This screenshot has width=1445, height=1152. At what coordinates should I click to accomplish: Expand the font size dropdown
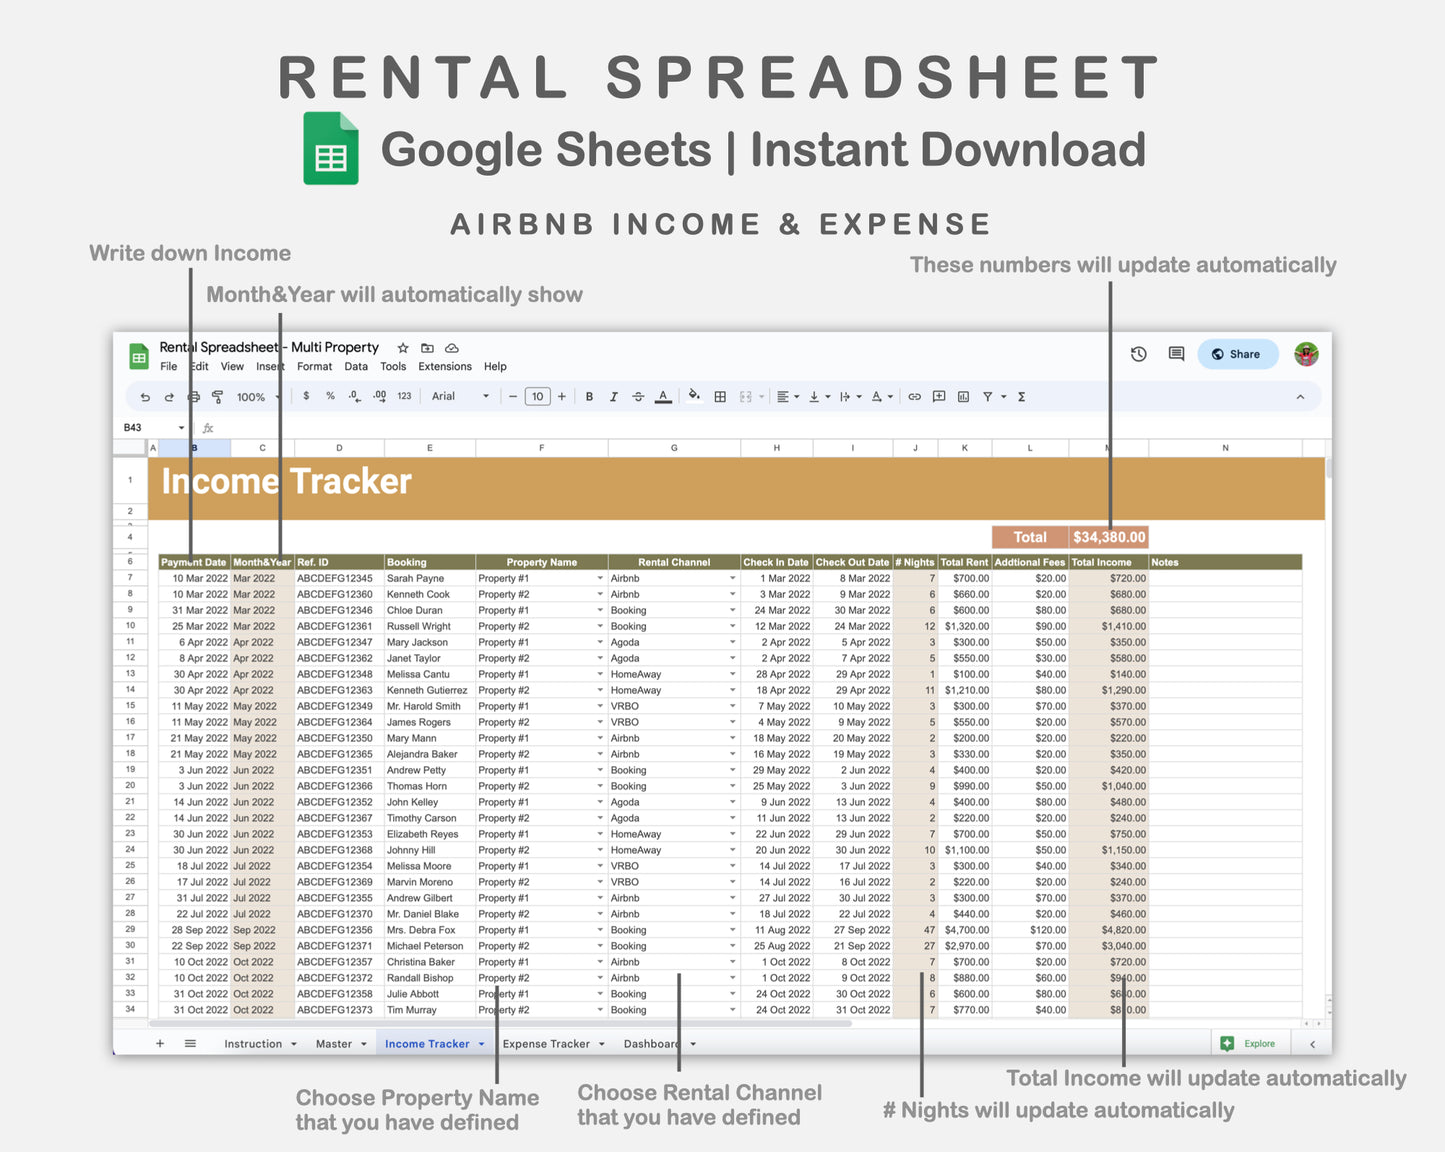point(537,396)
